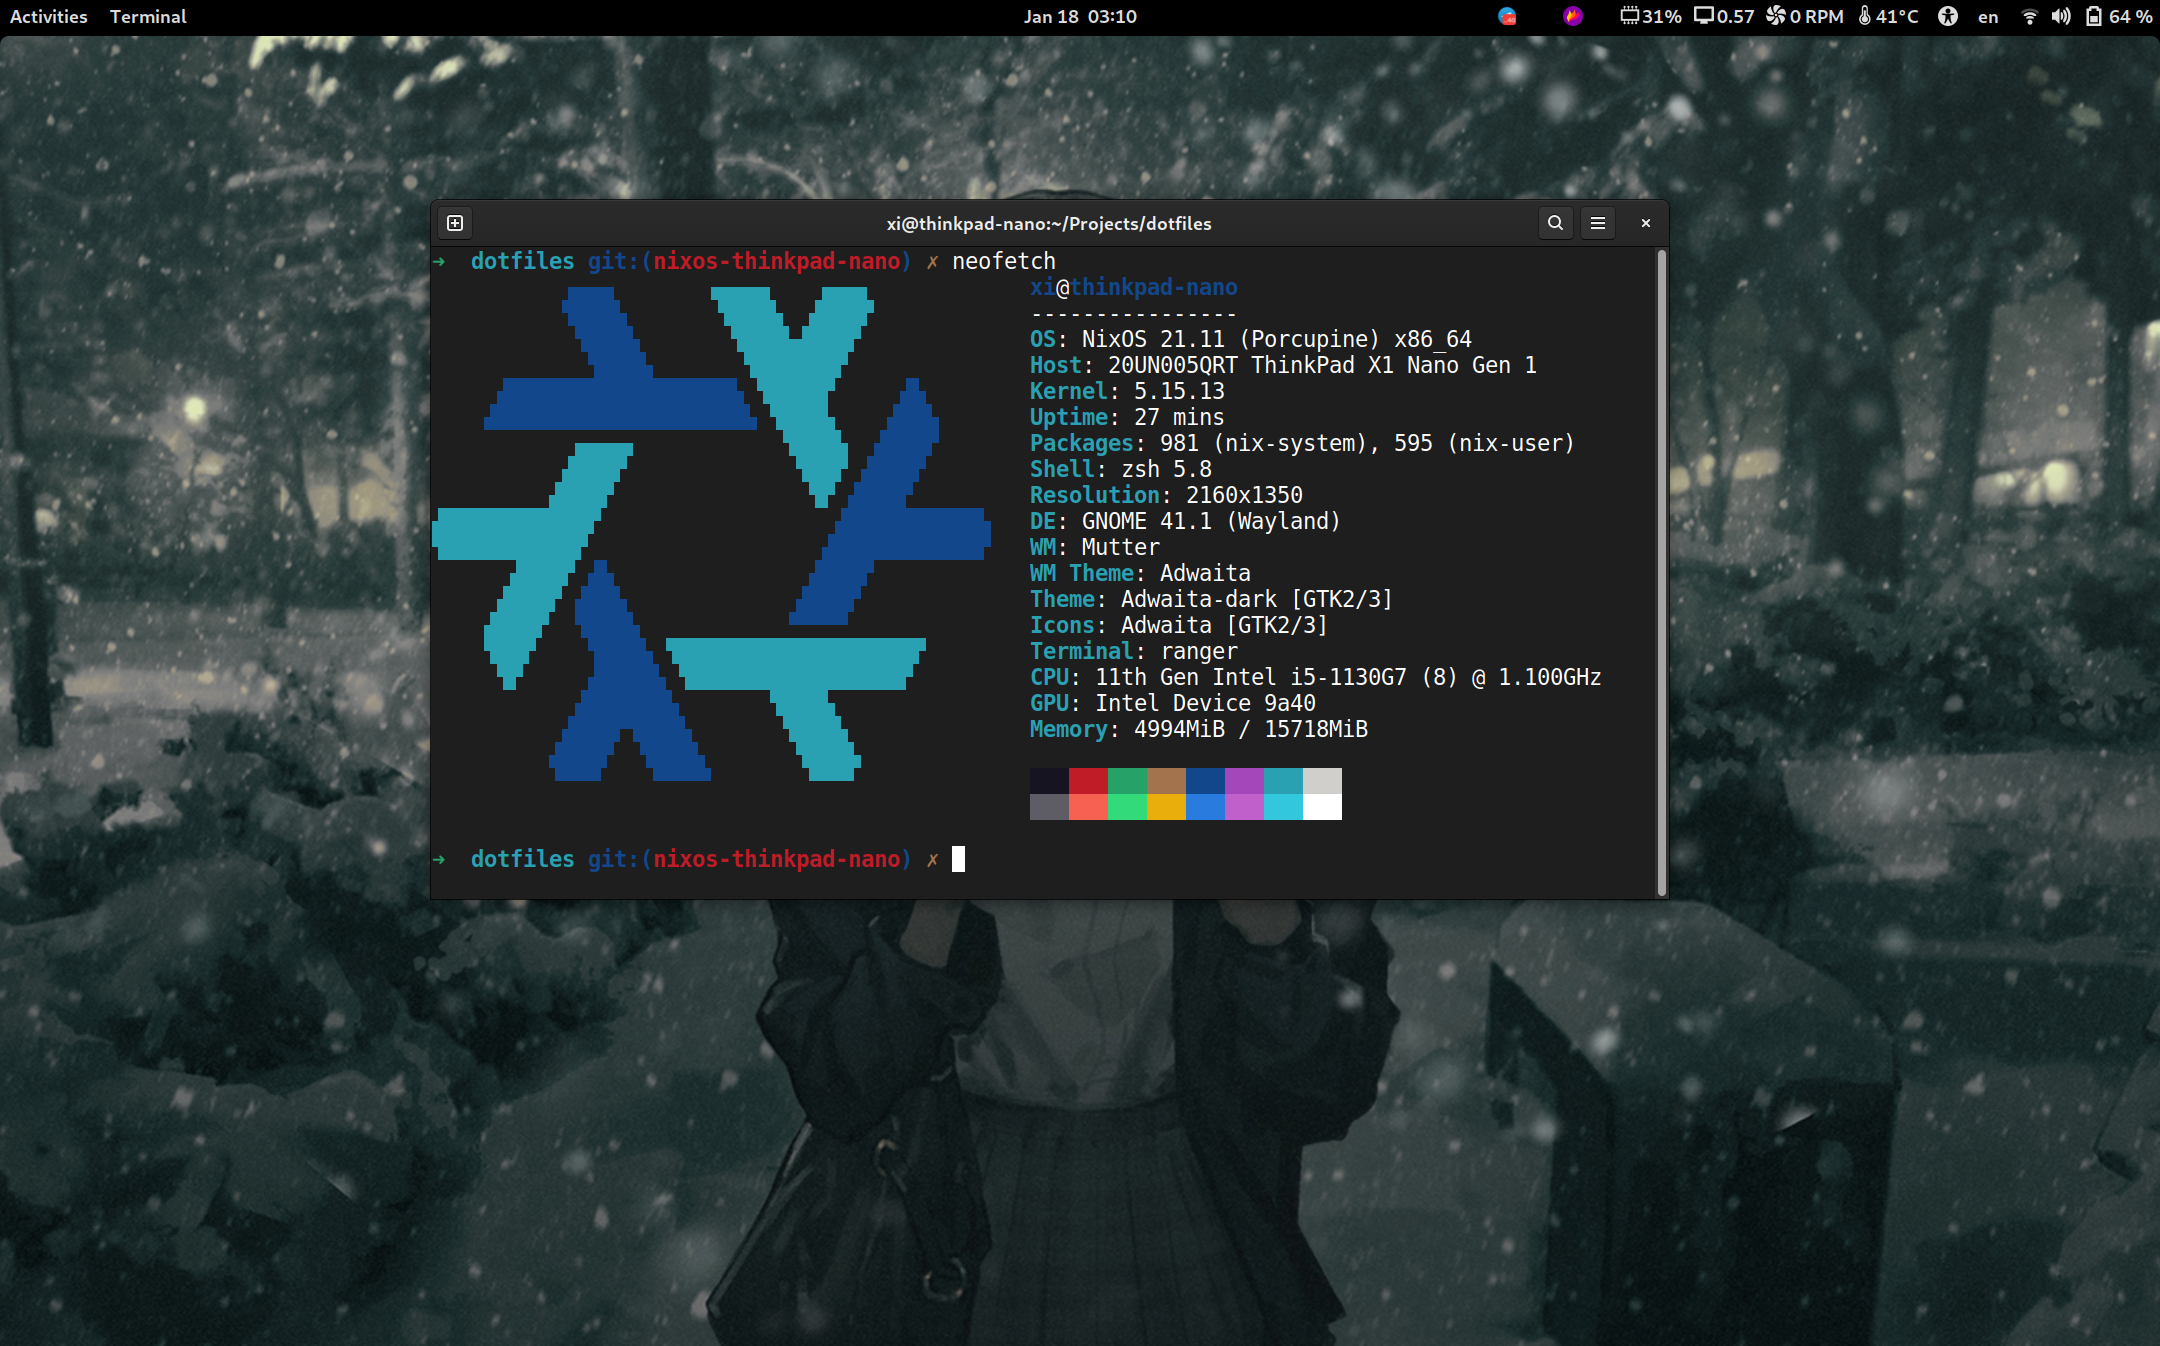The width and height of the screenshot is (2160, 1346).
Task: Open the en keyboard layout selector
Action: click(1988, 16)
